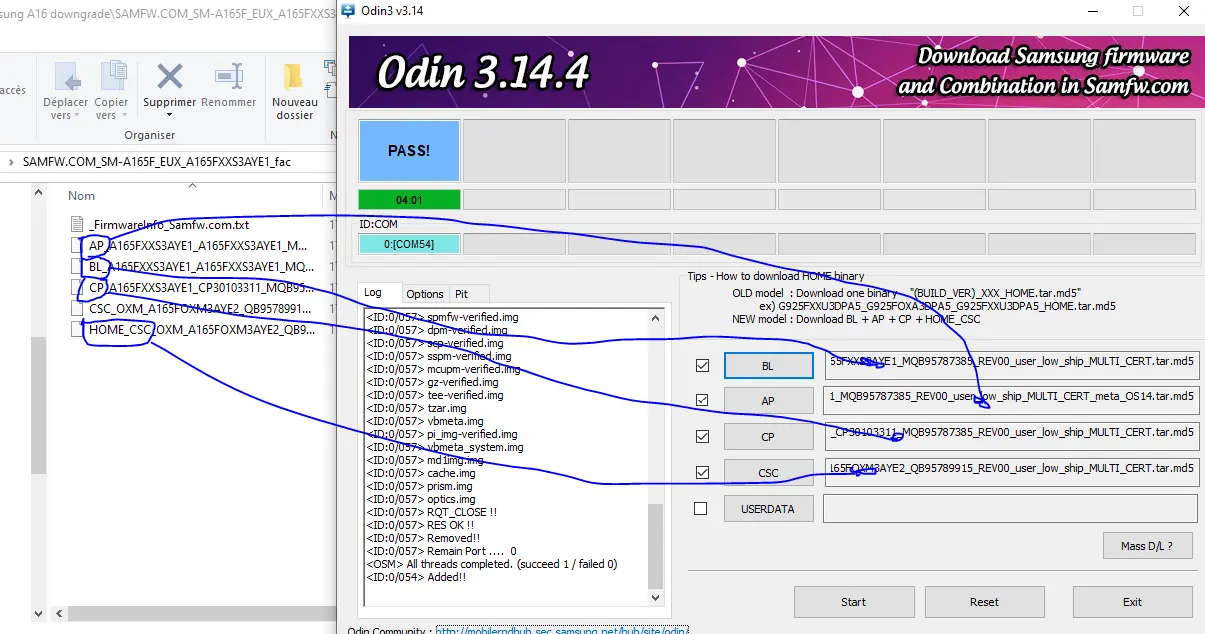
Task: Click the green 04:01 progress bar
Action: pos(409,199)
